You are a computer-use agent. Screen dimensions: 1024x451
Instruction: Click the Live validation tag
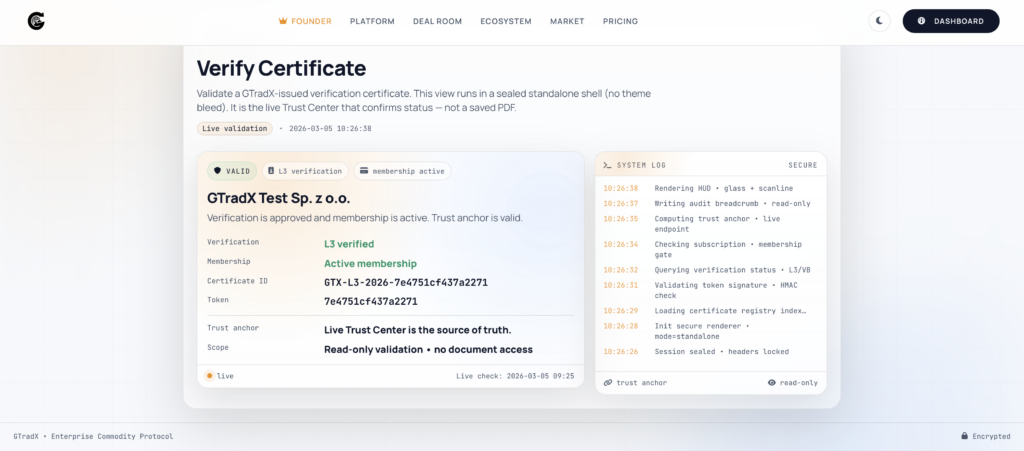[234, 129]
